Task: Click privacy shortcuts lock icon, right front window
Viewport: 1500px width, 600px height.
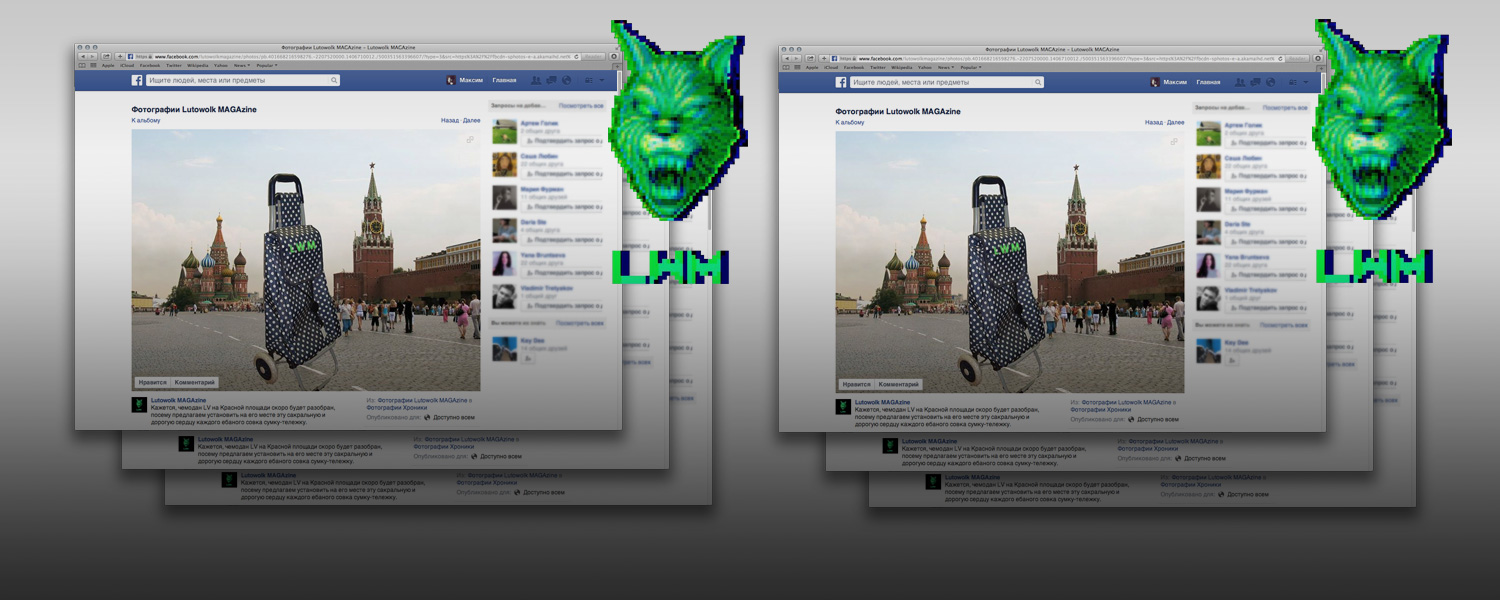Action: click(x=1293, y=80)
